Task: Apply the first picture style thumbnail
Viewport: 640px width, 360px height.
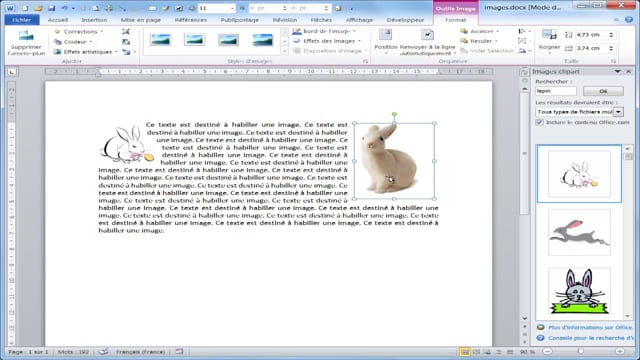Action: (160, 40)
